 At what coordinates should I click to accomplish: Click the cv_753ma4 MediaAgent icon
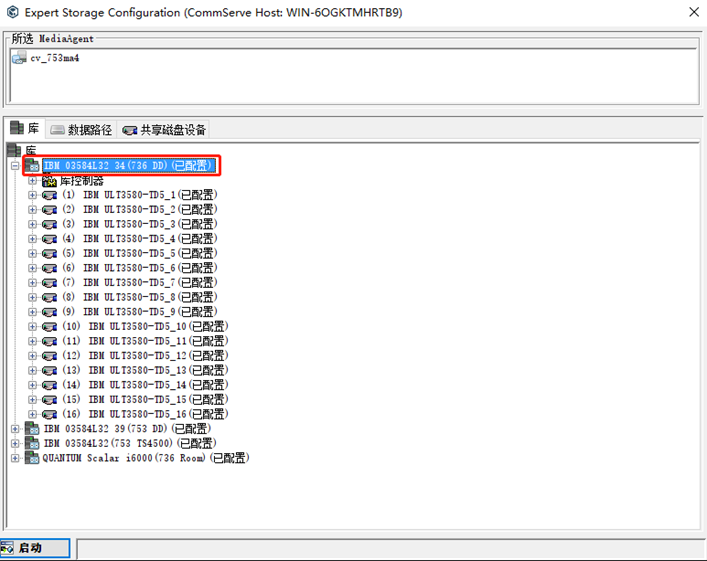point(19,58)
